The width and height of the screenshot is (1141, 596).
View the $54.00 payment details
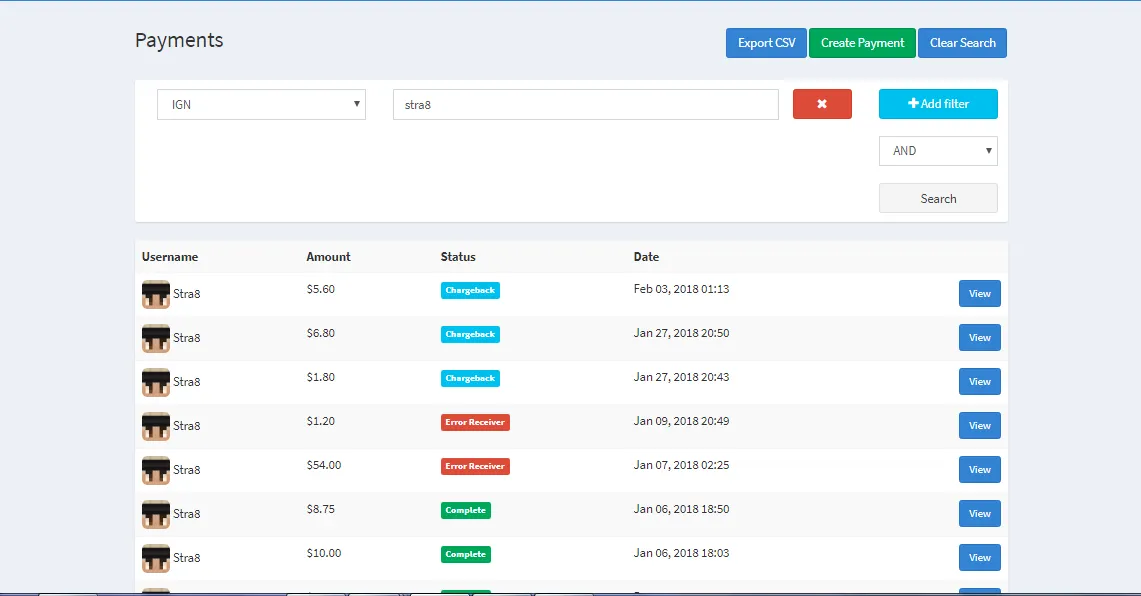coord(979,469)
